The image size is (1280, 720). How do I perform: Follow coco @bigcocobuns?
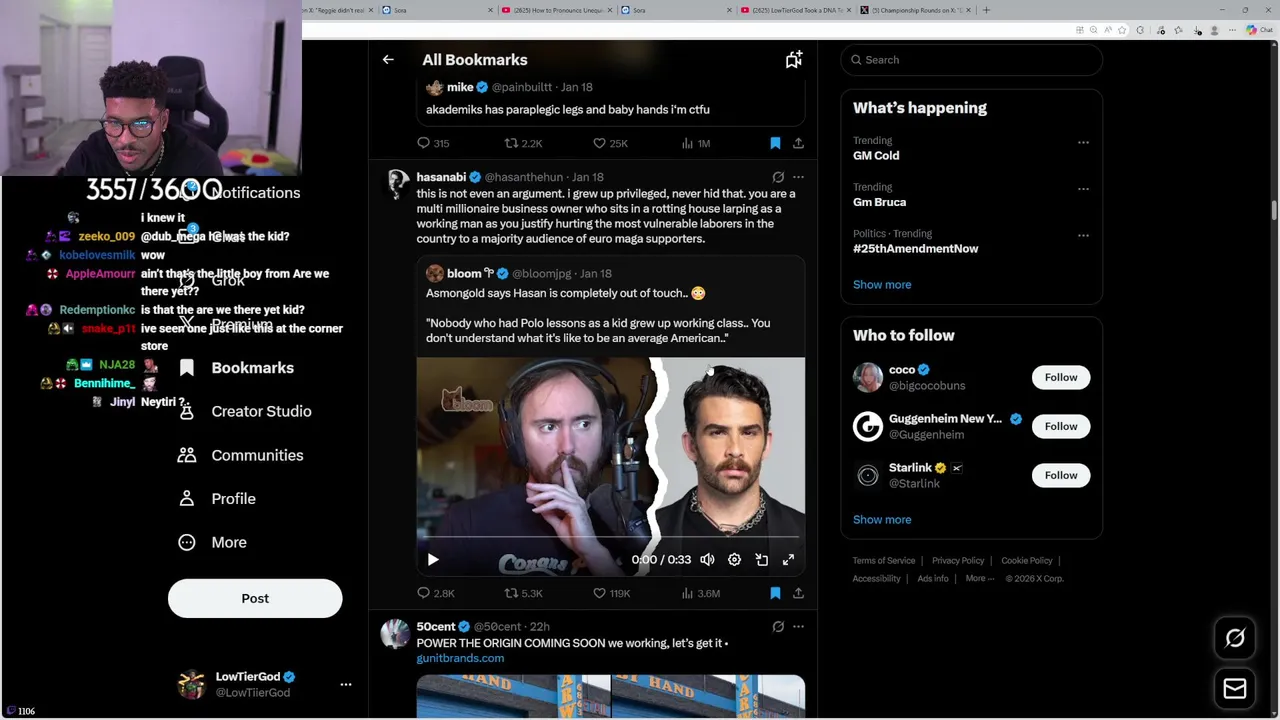[x=1061, y=377]
